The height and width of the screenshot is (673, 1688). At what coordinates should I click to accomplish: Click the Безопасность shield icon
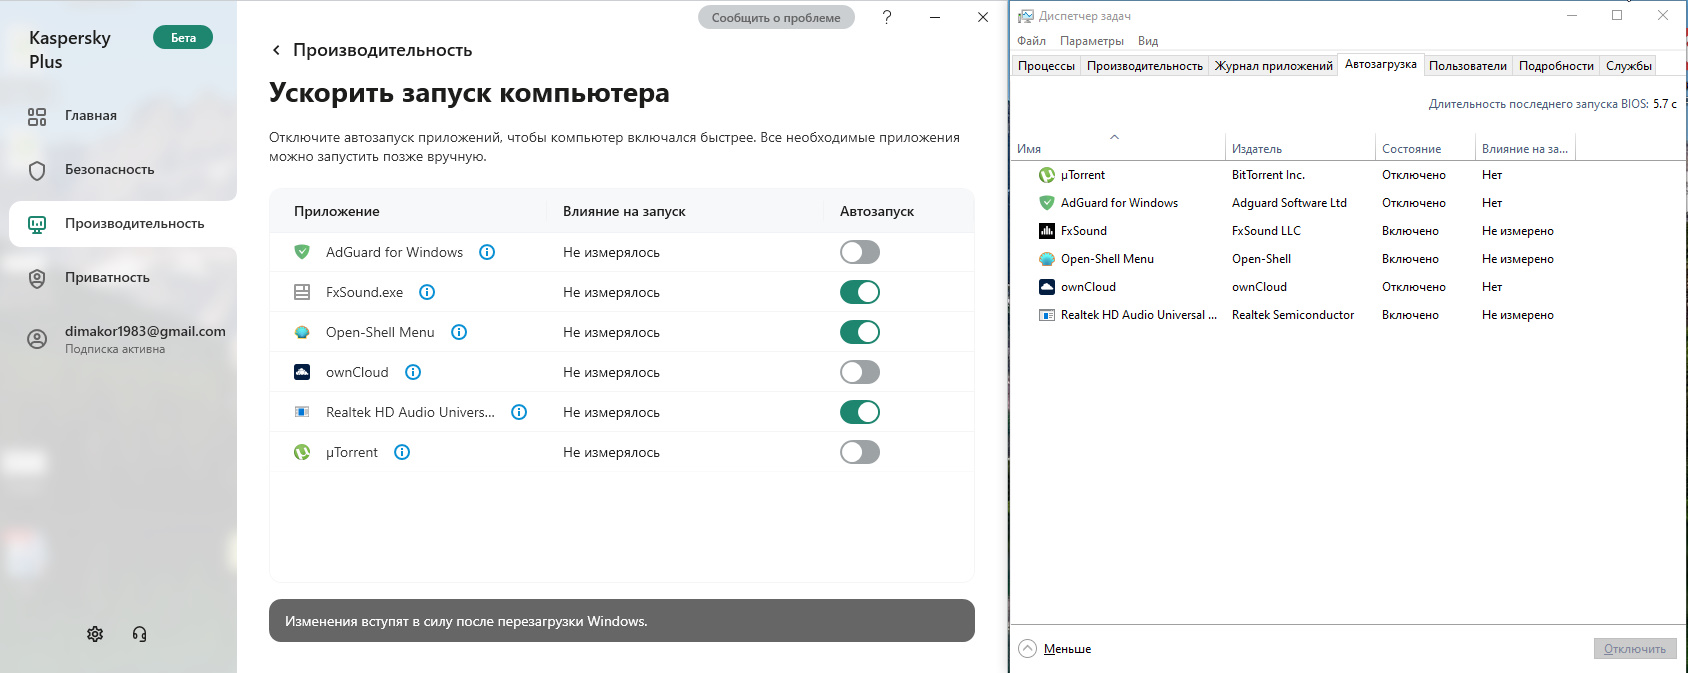[37, 170]
